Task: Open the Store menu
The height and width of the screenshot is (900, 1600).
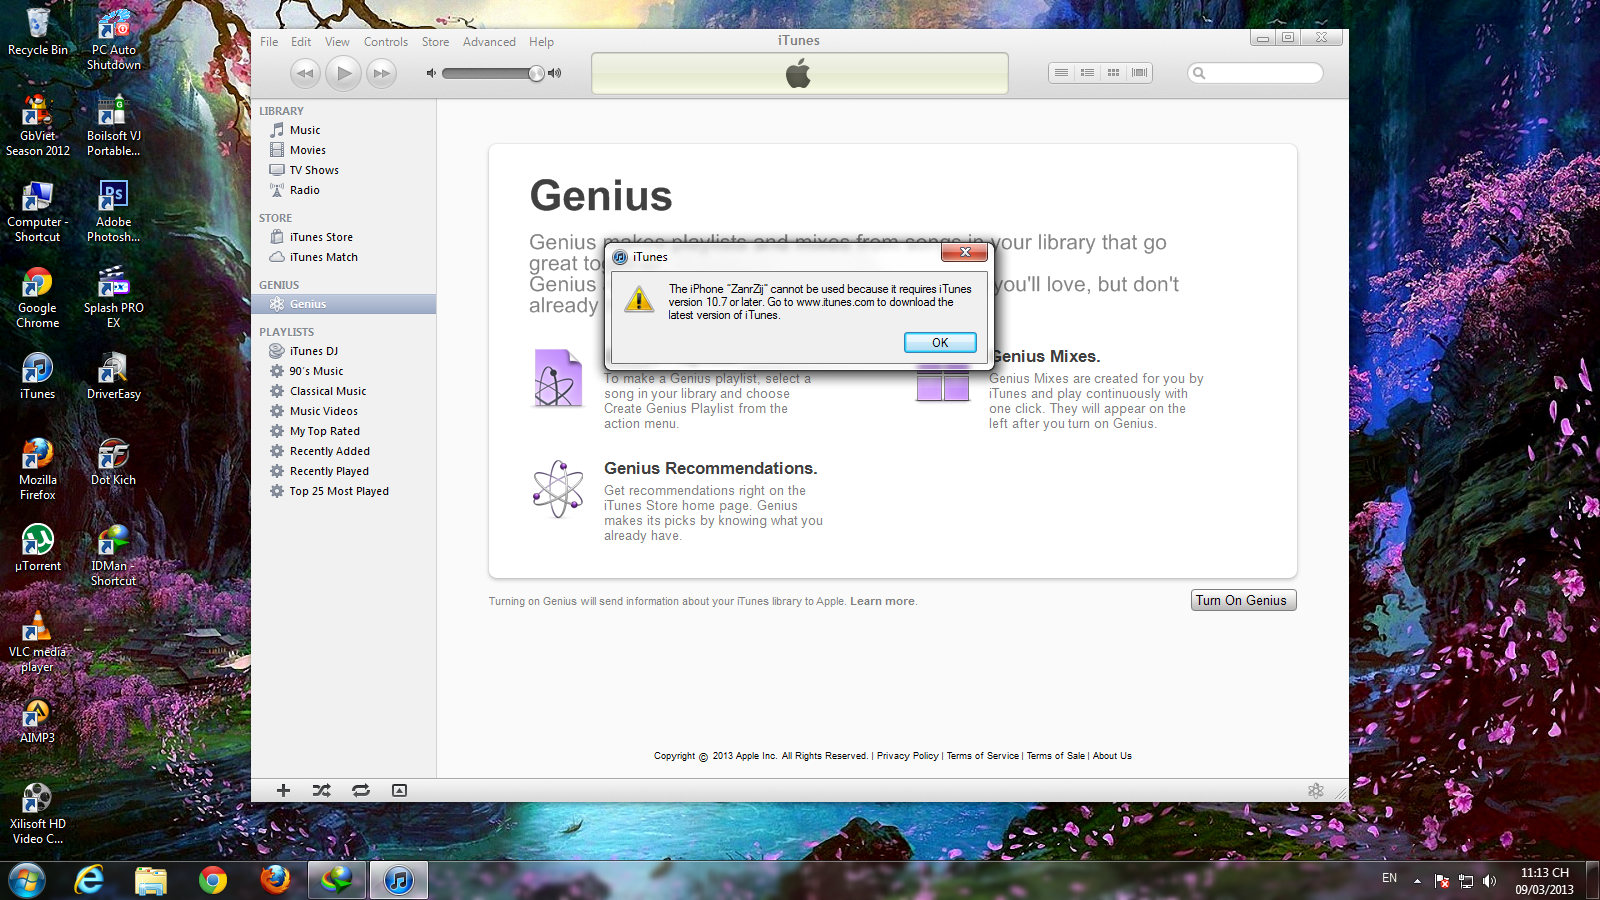Action: pyautogui.click(x=435, y=42)
